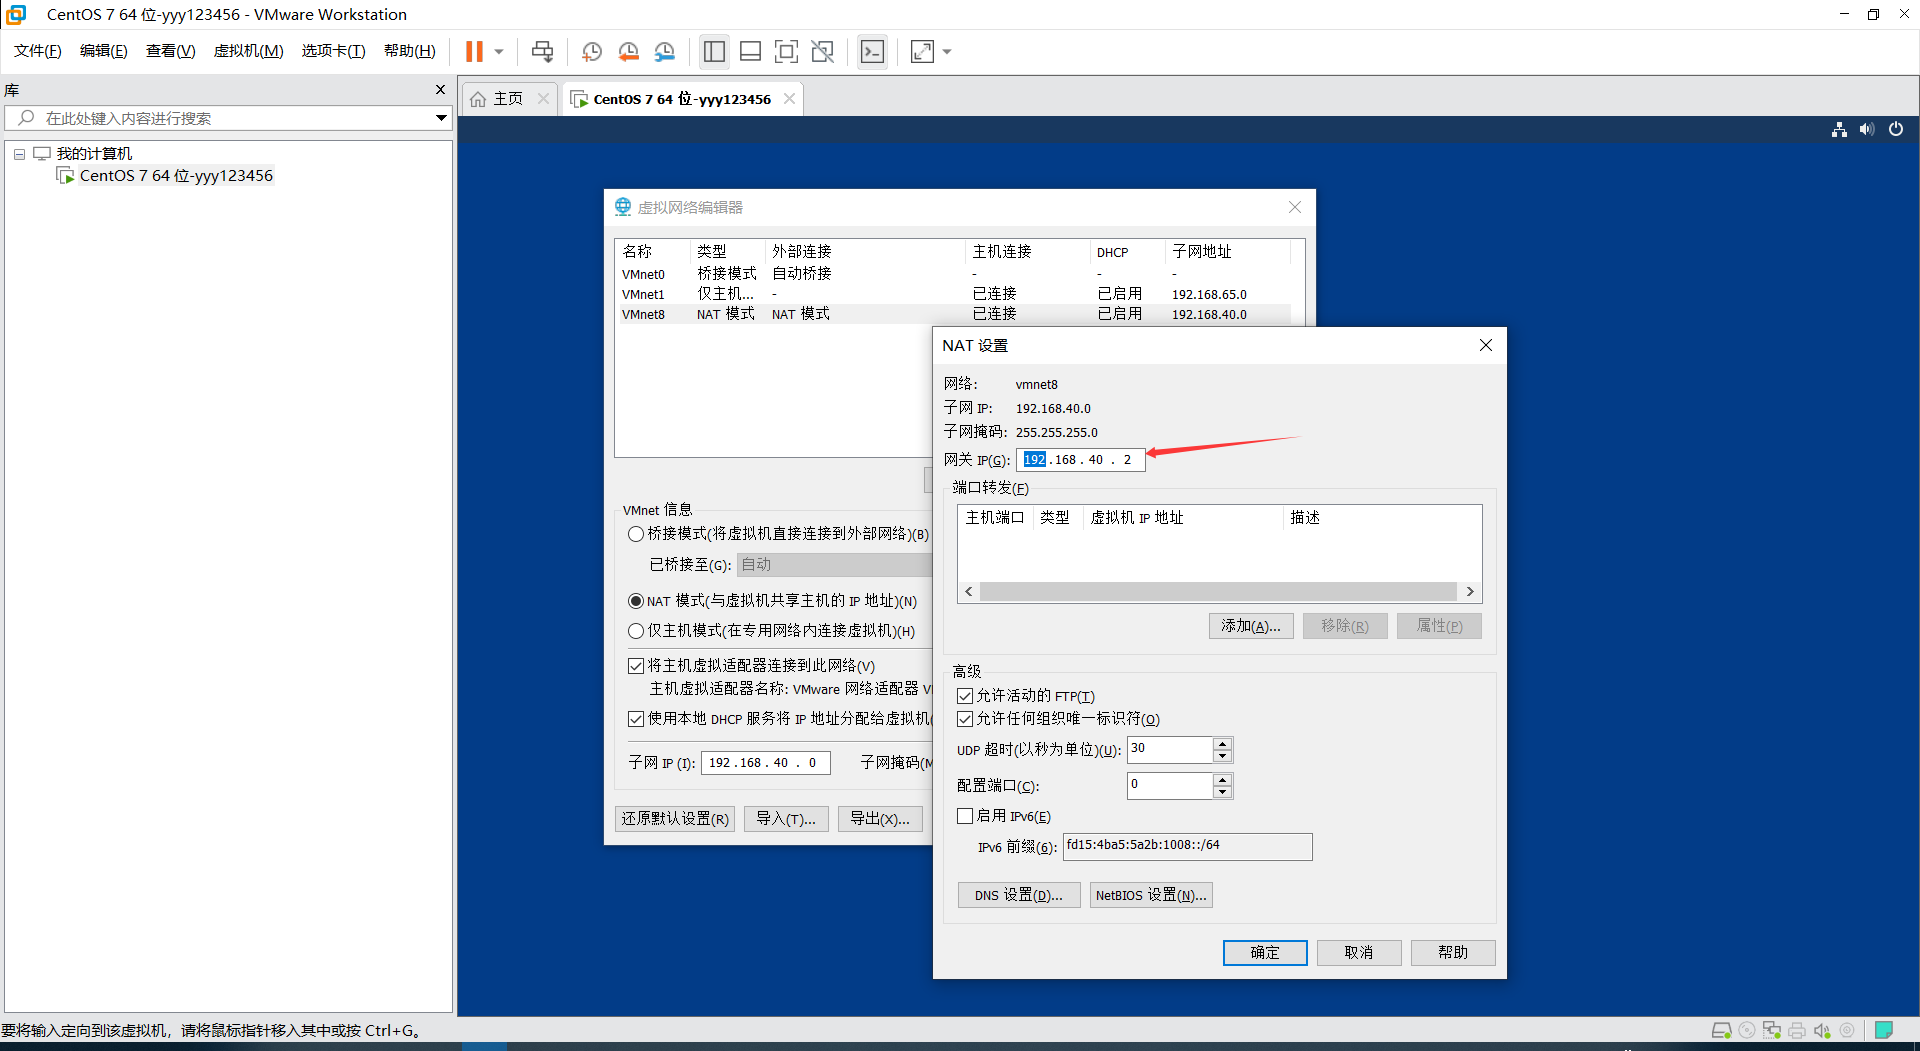Click the sound card status bar icon

coord(1822,1030)
